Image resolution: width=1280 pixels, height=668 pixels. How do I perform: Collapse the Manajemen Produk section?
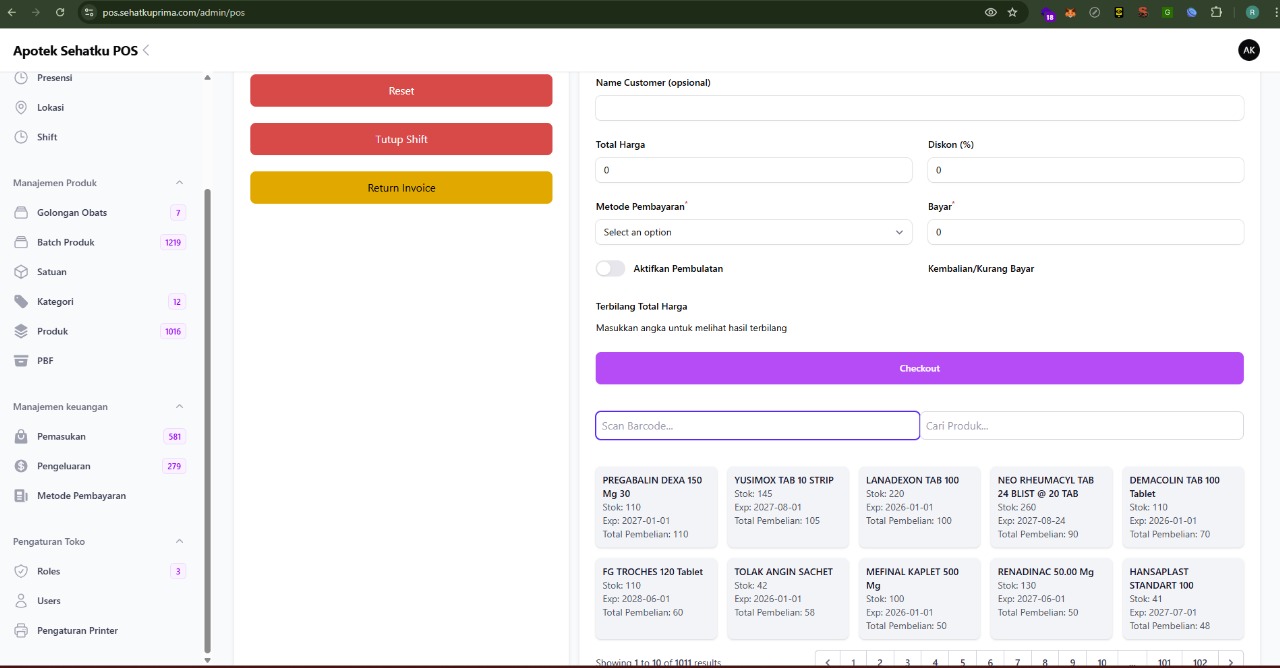180,183
